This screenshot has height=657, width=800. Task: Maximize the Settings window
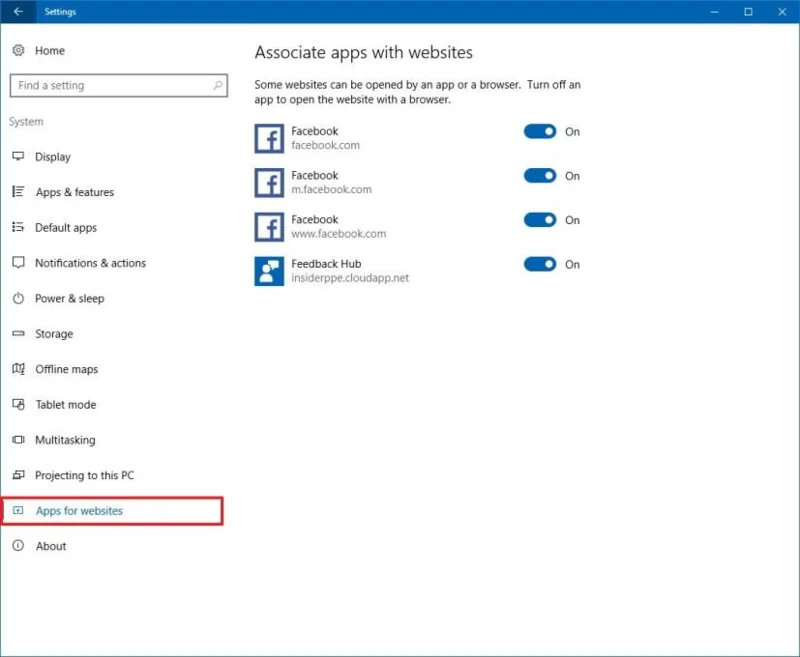(748, 11)
